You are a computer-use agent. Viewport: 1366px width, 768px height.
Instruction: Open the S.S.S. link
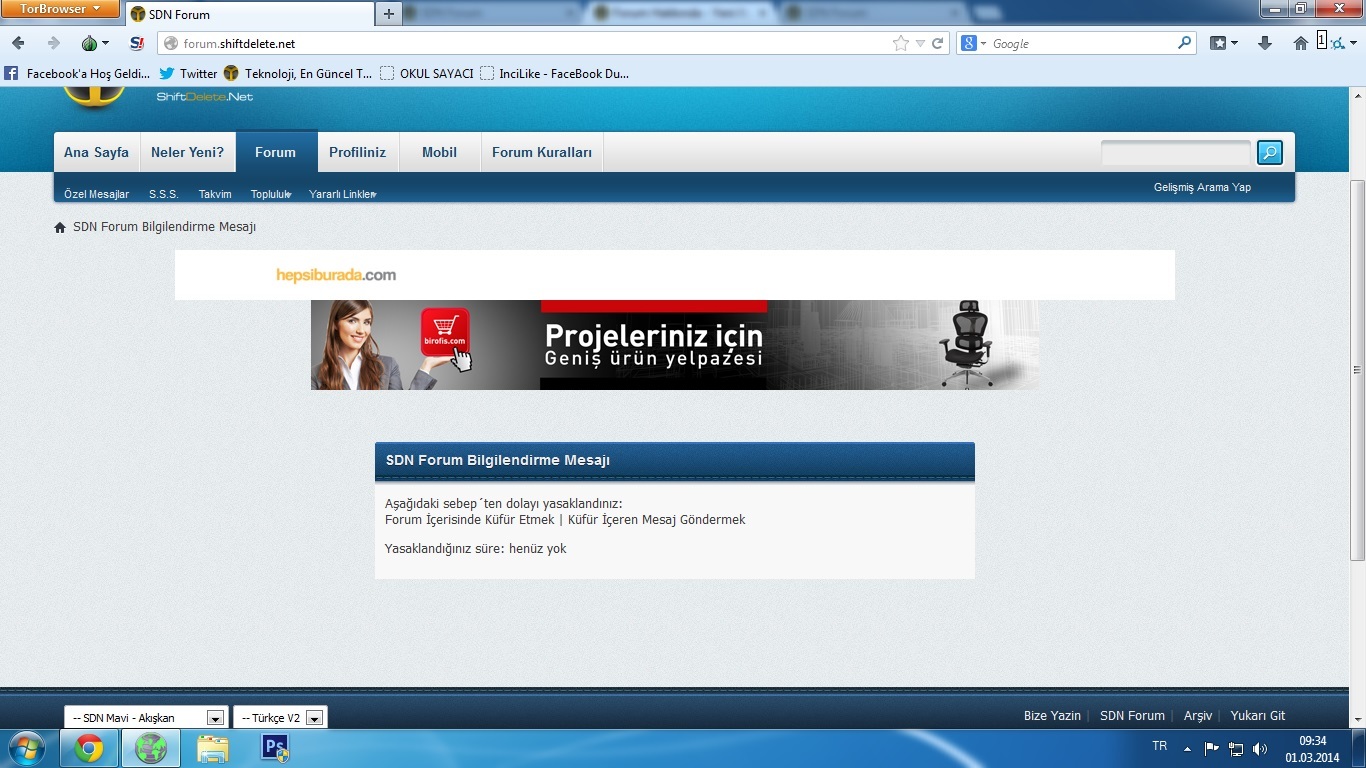tap(164, 194)
